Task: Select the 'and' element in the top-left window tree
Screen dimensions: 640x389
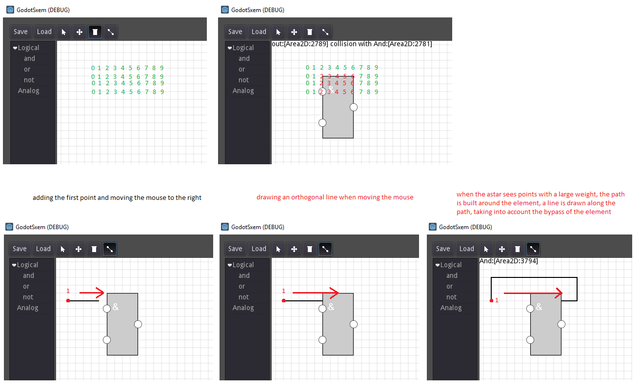Action: click(29, 59)
